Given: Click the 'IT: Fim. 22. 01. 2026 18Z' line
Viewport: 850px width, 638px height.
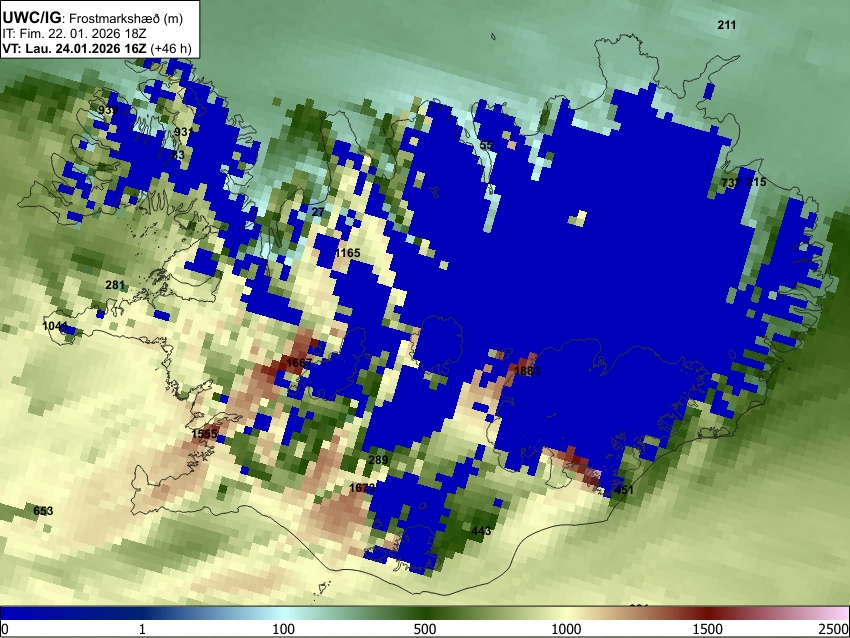Looking at the screenshot, I should point(74,34).
